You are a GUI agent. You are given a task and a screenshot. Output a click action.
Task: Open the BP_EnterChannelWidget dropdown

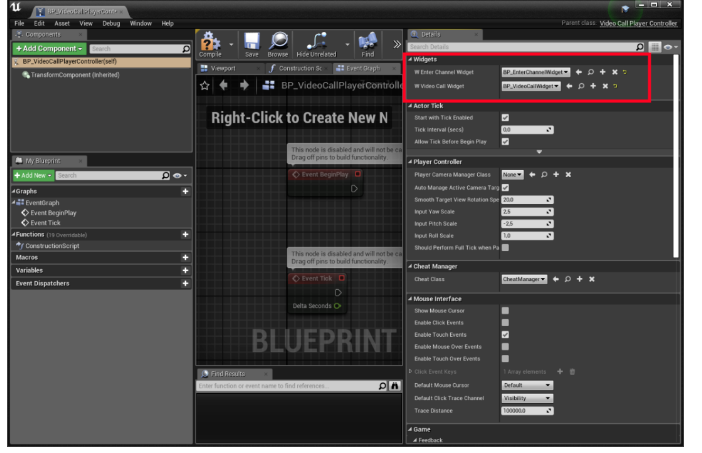(x=535, y=72)
